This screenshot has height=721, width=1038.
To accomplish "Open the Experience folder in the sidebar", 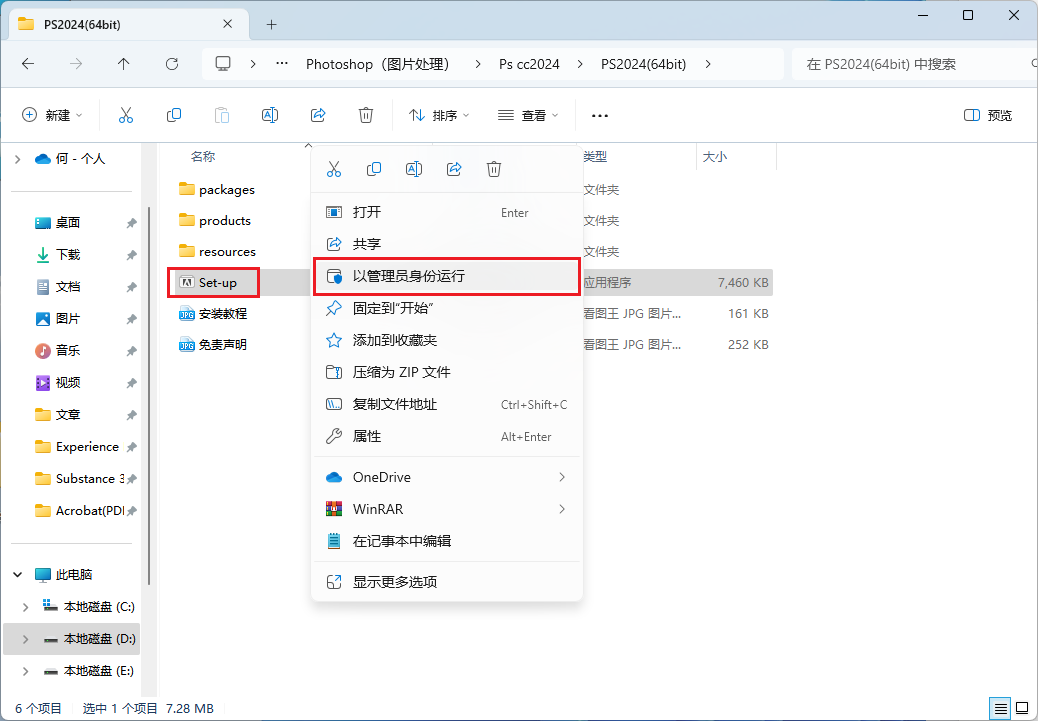I will tap(75, 447).
